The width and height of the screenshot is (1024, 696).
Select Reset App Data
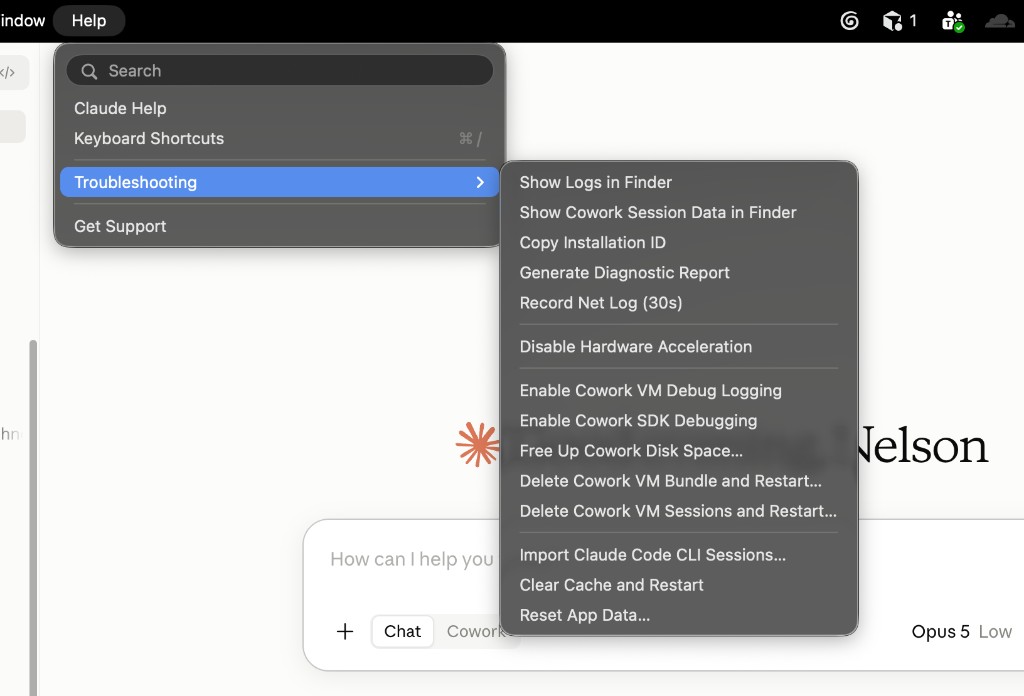click(679, 614)
